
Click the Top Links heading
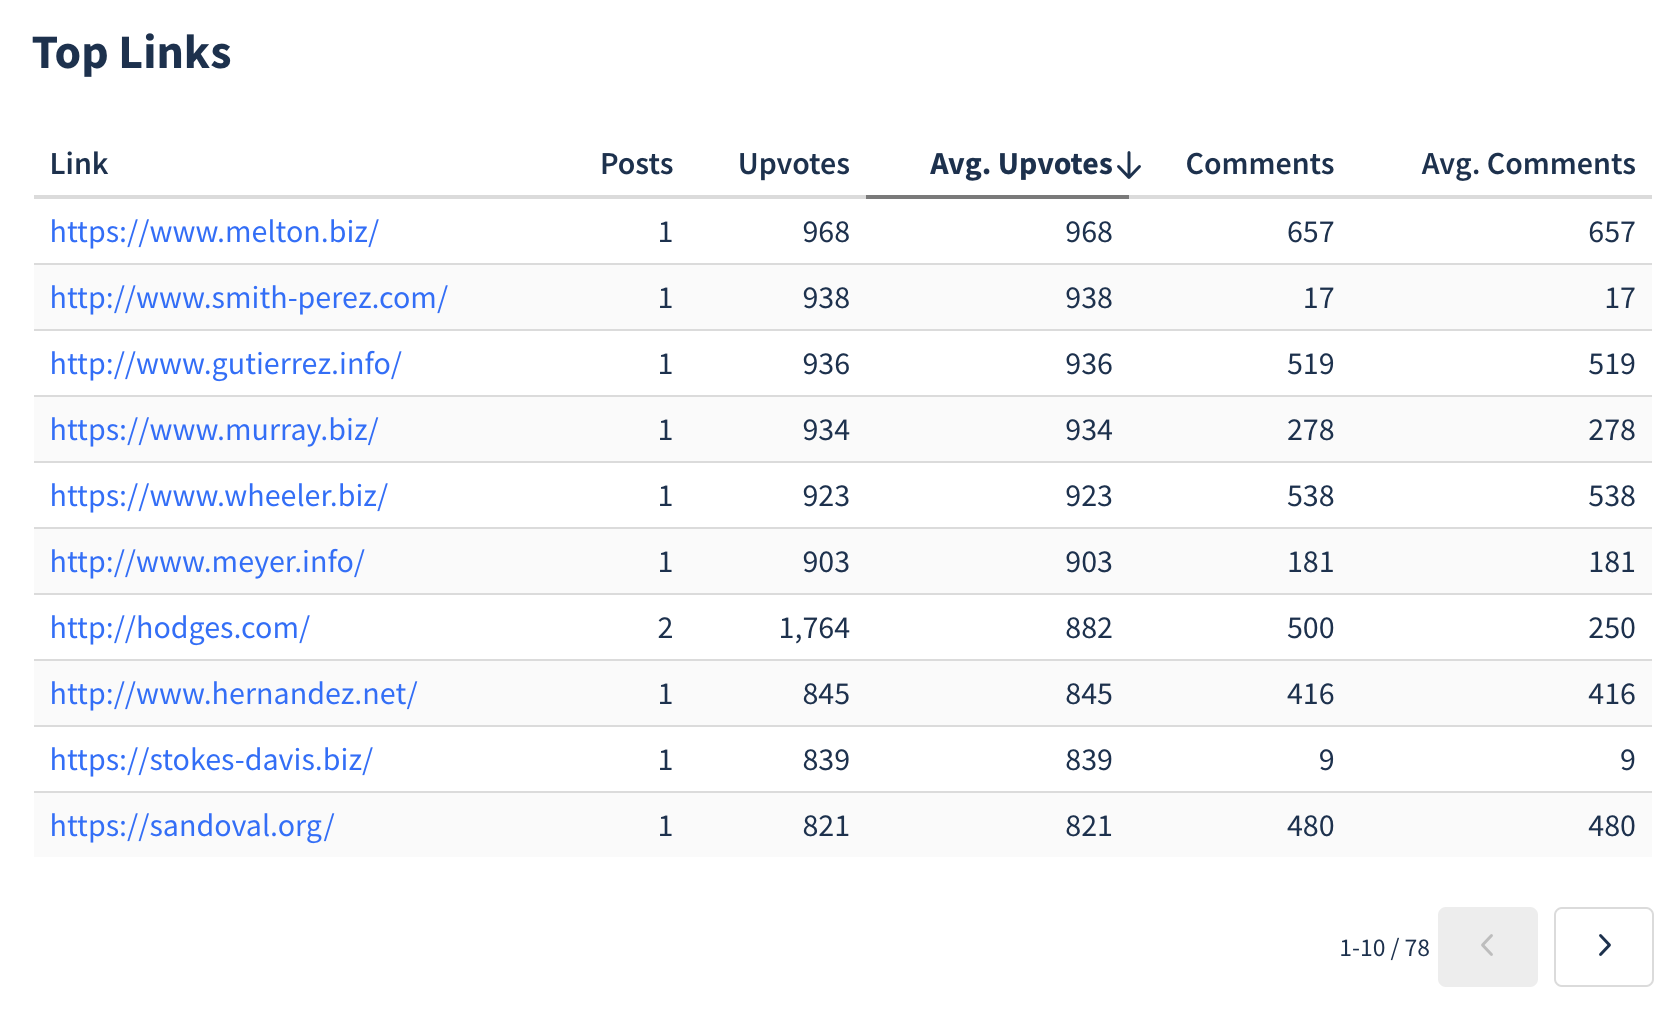pyautogui.click(x=132, y=53)
